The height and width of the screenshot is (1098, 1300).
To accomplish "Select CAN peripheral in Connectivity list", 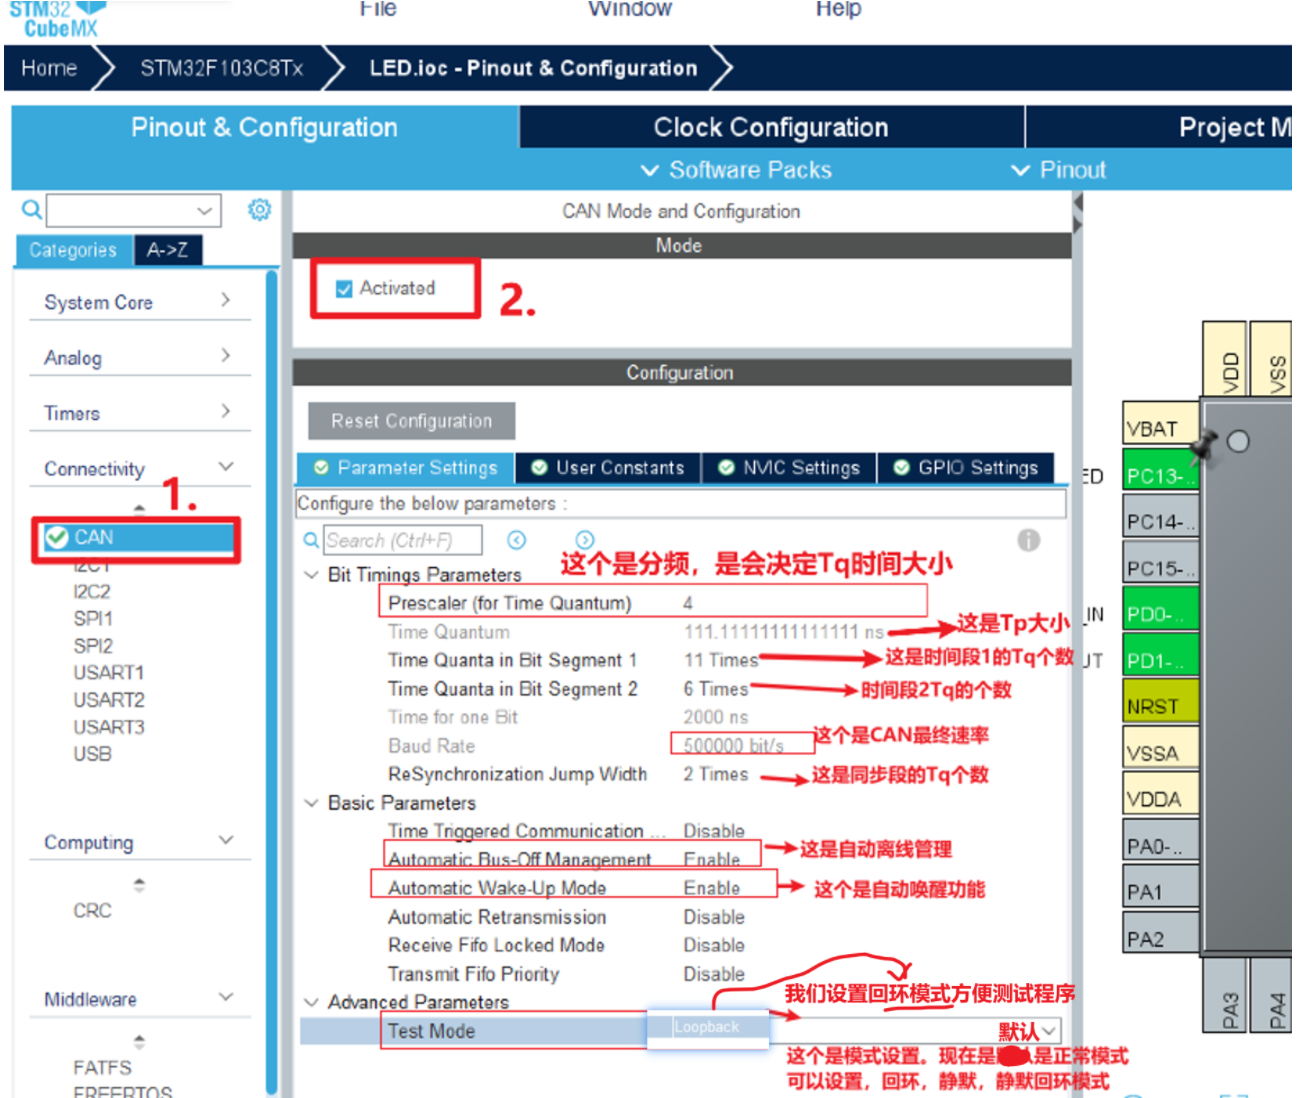I will [139, 537].
